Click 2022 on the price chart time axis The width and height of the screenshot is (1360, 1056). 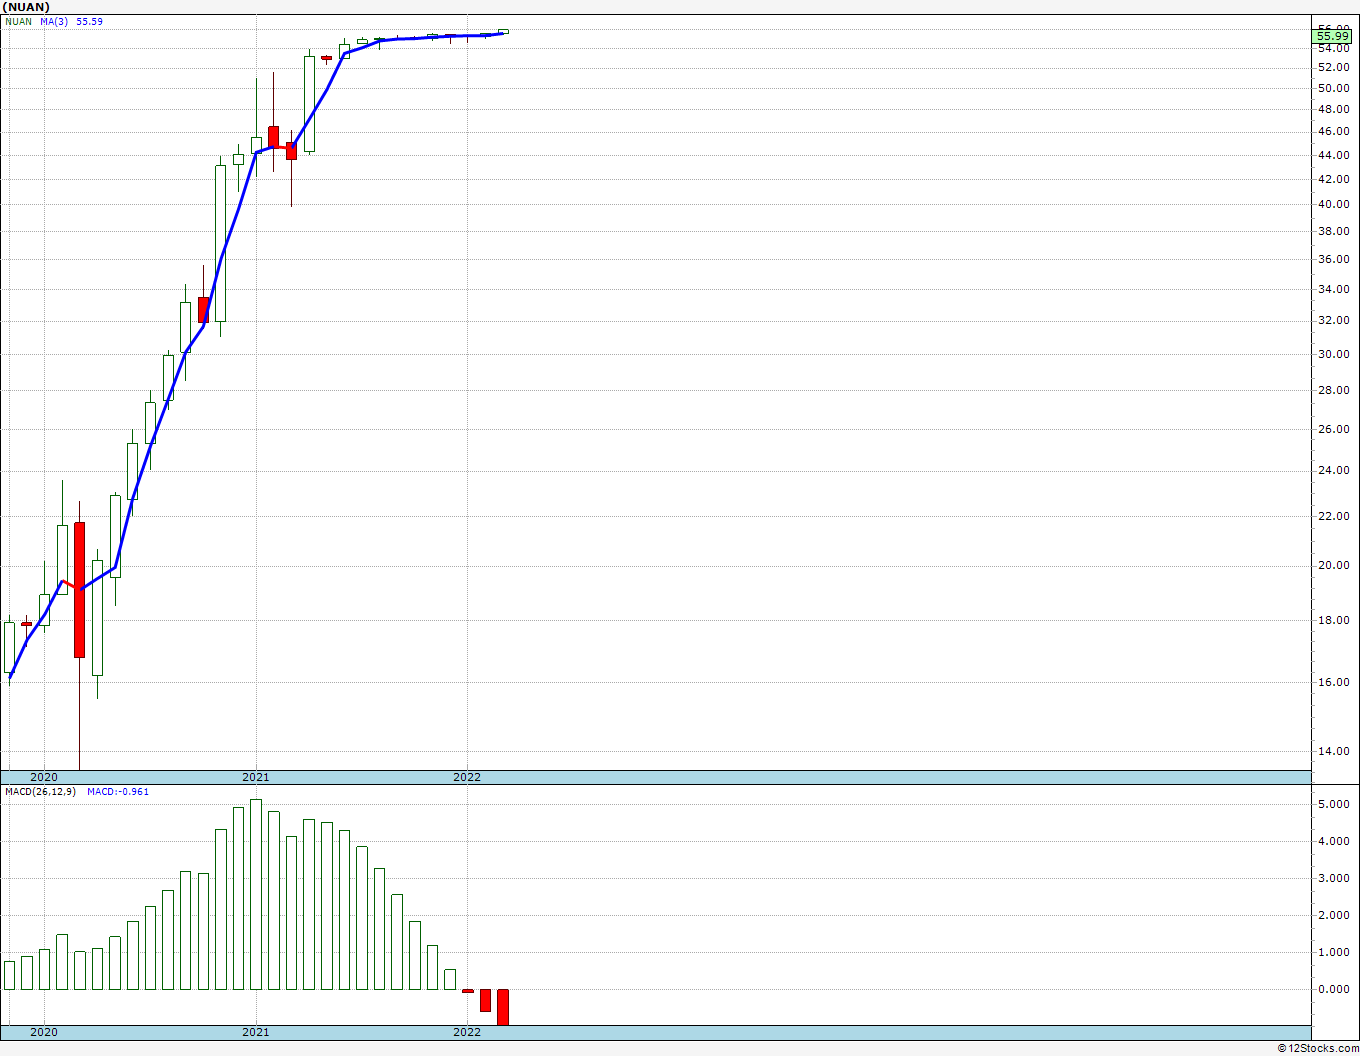(x=467, y=777)
